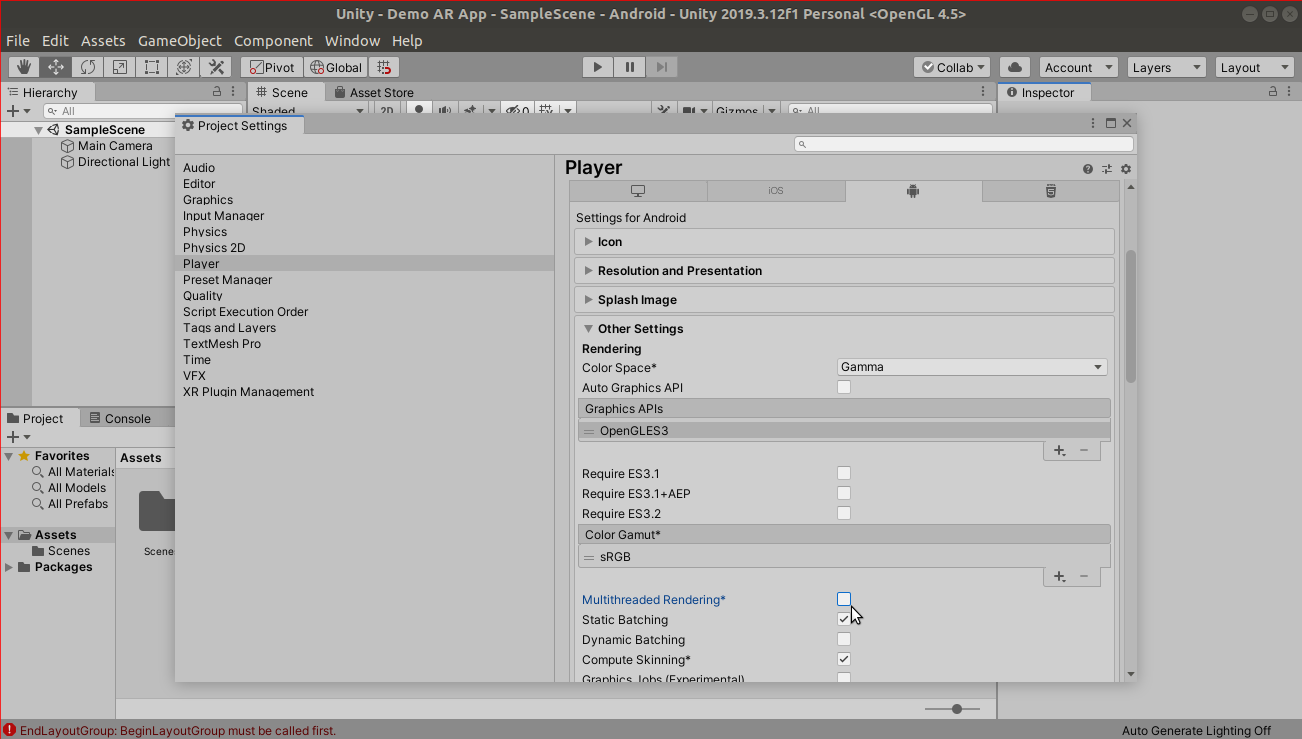Switch to WebGL HTML5 platform tab
Viewport: 1302px width, 739px height.
1051,191
